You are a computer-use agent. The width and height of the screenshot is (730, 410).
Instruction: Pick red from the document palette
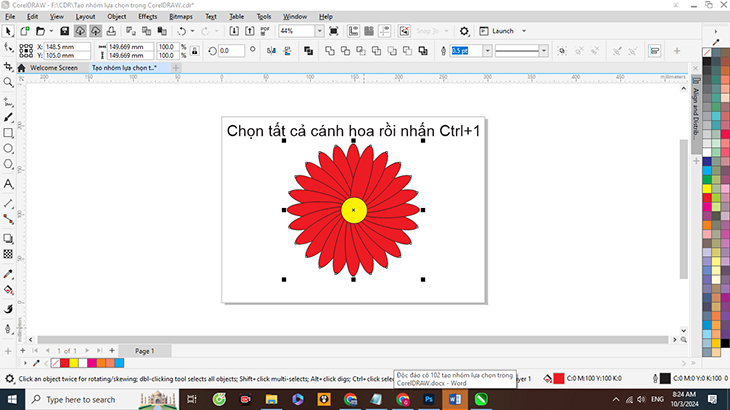pyautogui.click(x=64, y=363)
